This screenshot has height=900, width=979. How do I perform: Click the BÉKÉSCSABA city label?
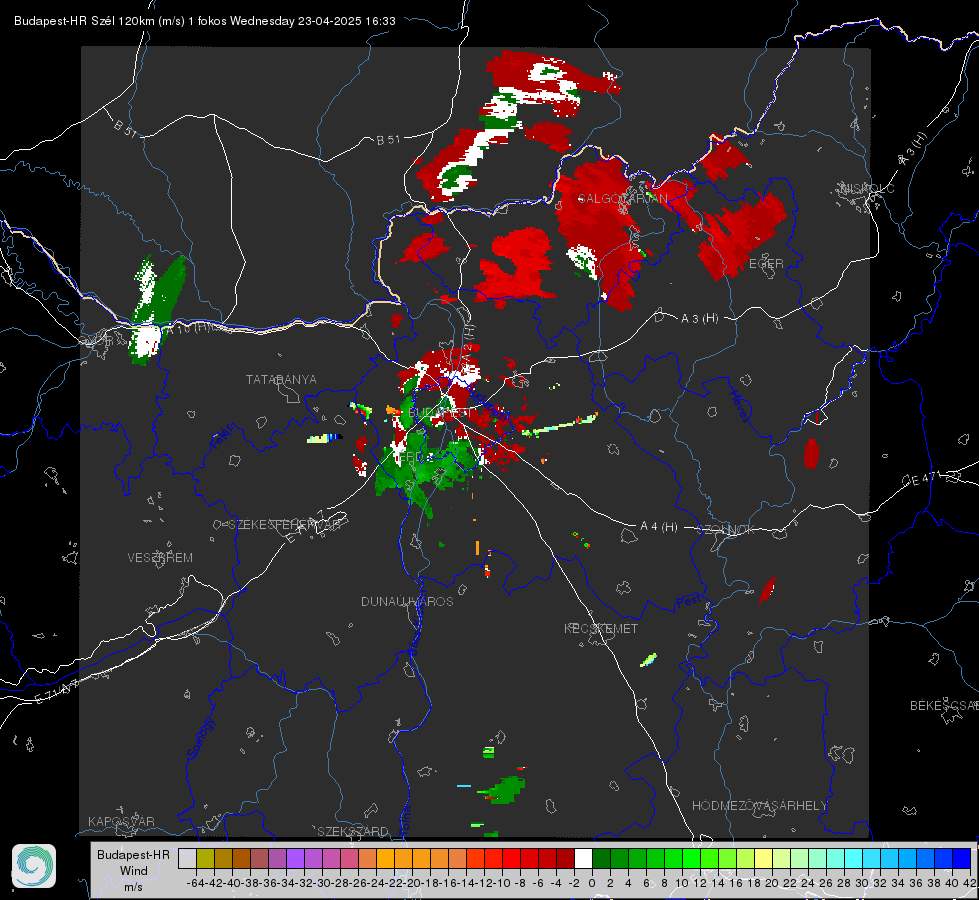(944, 705)
